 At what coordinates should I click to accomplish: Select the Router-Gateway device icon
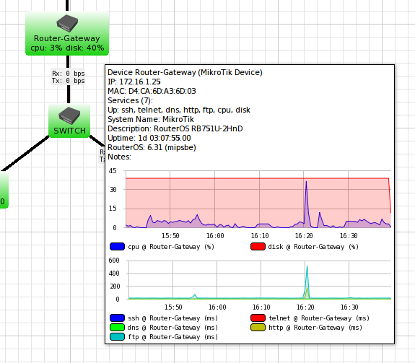(x=67, y=24)
